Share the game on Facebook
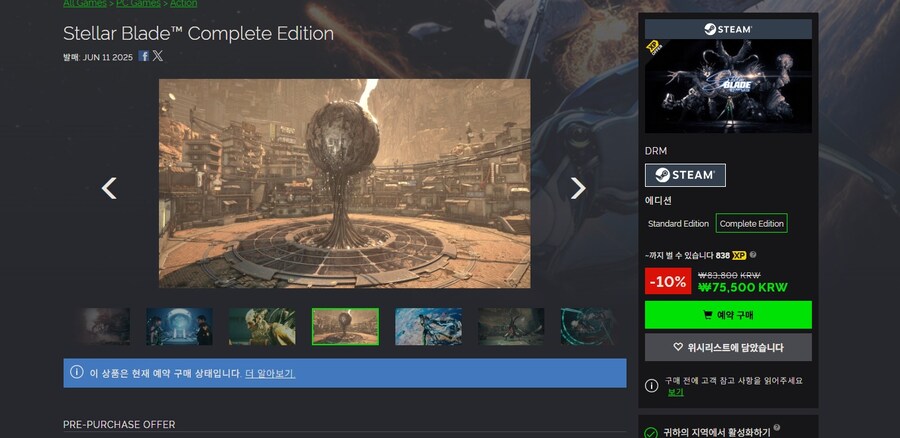The height and width of the screenshot is (438, 900). point(143,56)
